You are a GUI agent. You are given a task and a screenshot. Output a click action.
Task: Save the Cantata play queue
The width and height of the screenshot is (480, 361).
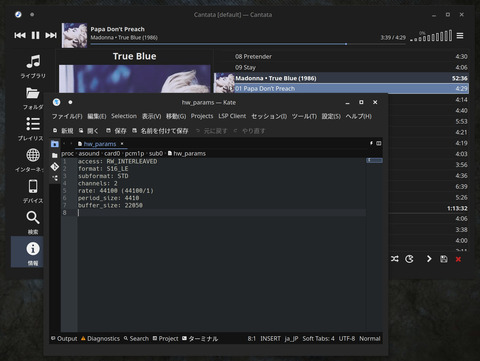click(444, 259)
